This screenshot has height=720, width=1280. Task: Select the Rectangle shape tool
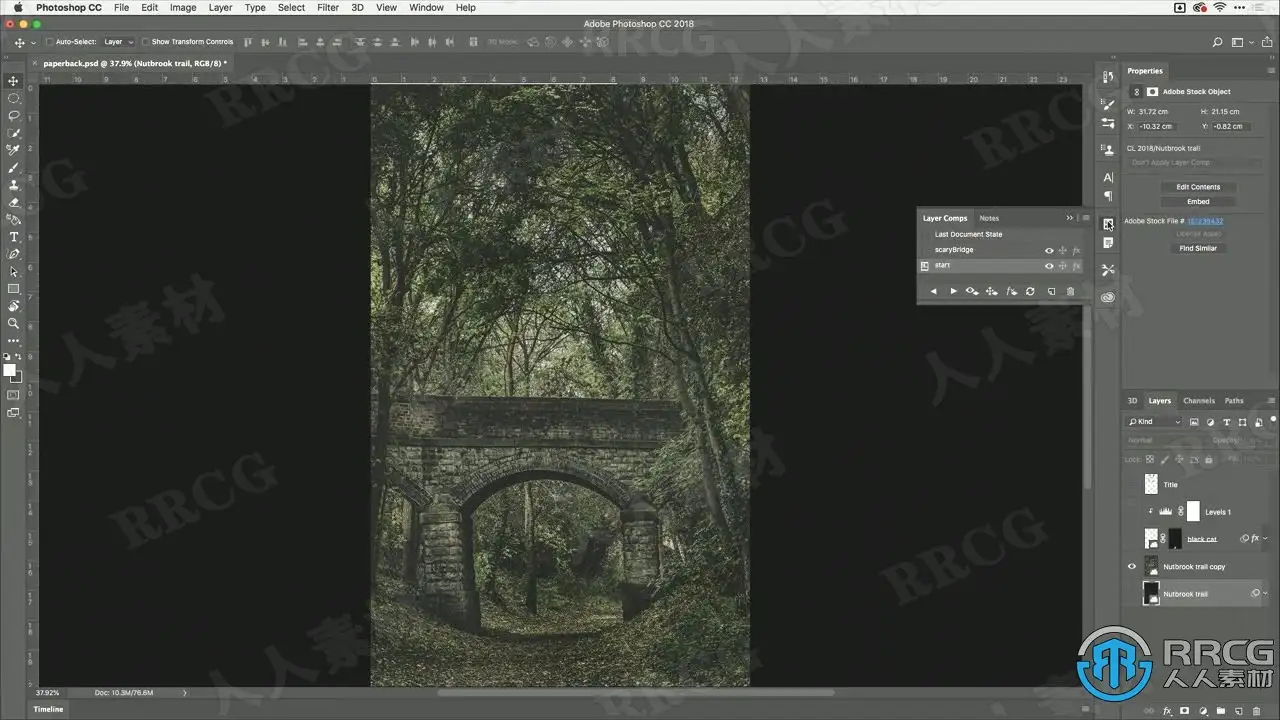coord(14,289)
